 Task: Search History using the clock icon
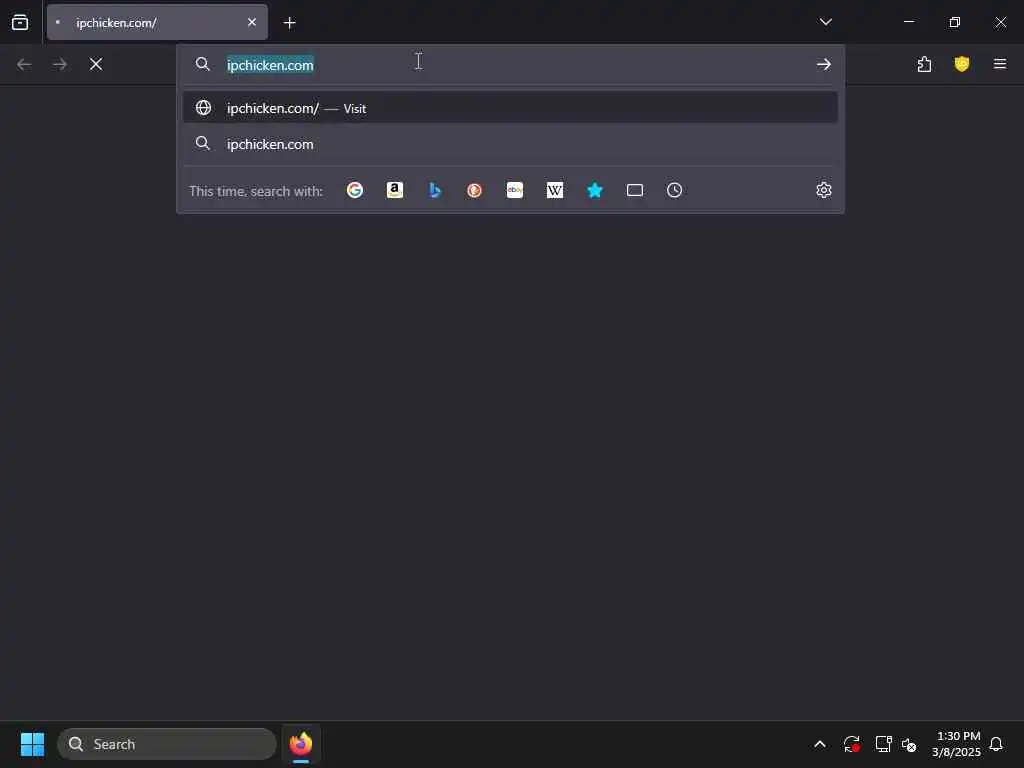(x=675, y=190)
